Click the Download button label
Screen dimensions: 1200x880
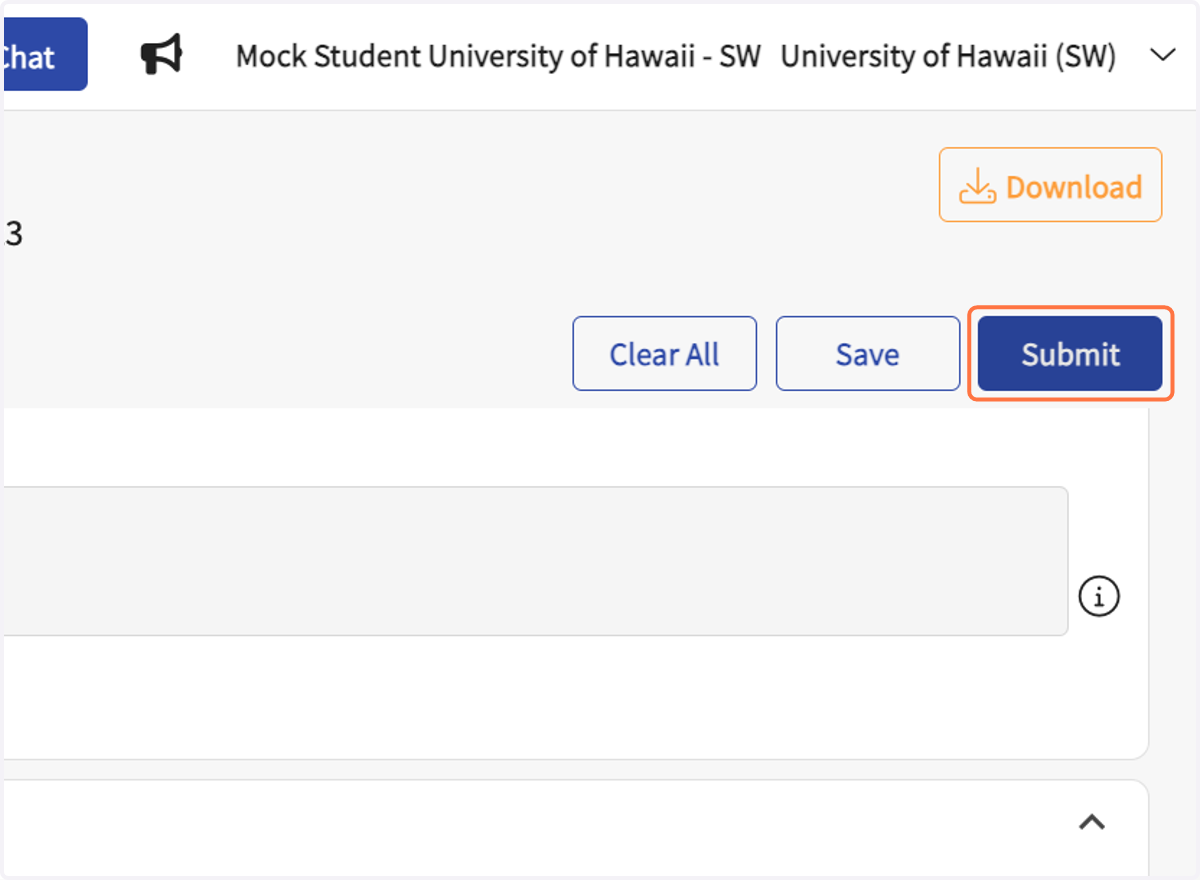(1074, 187)
